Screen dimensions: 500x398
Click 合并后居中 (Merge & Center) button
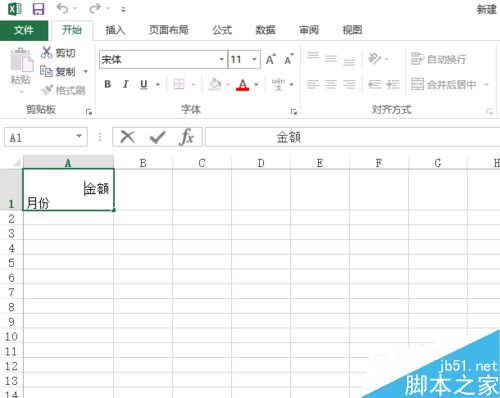[x=443, y=85]
